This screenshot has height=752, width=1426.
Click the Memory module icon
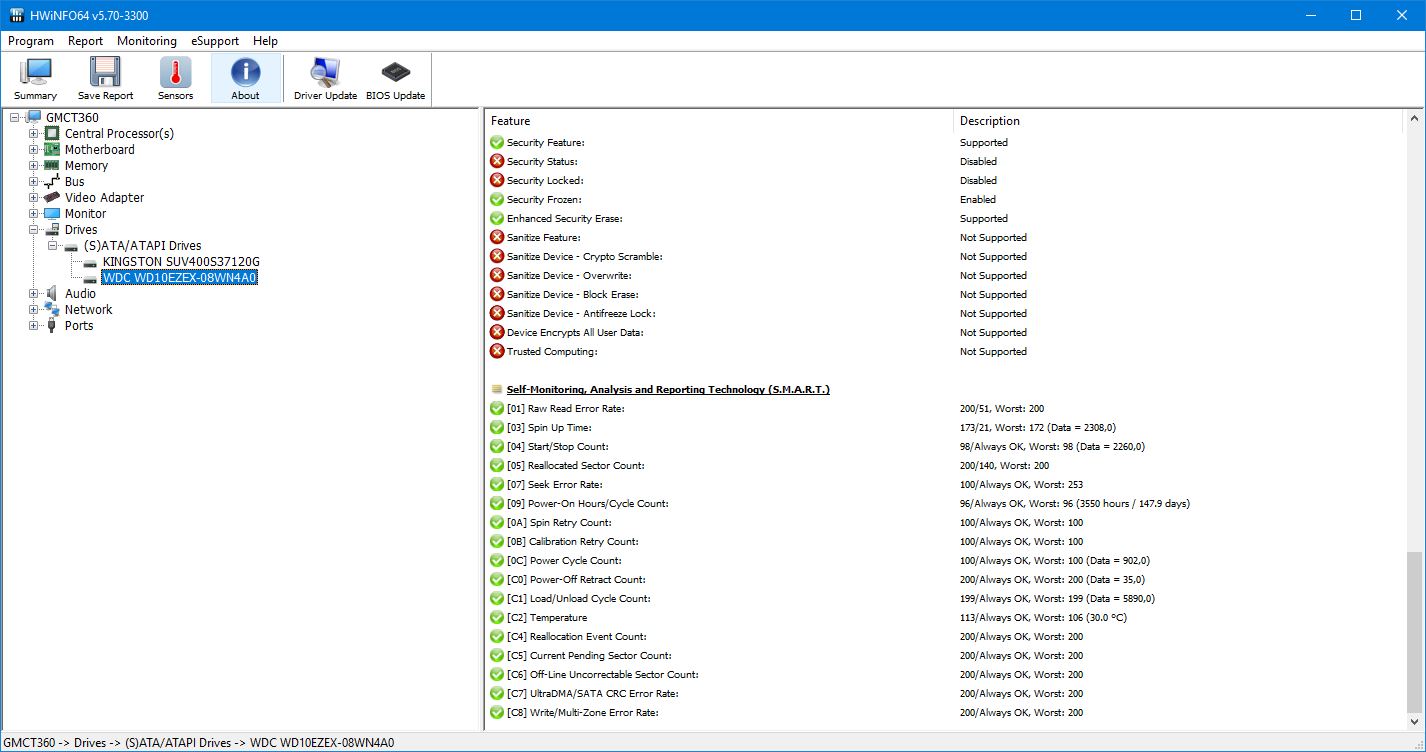[x=53, y=166]
